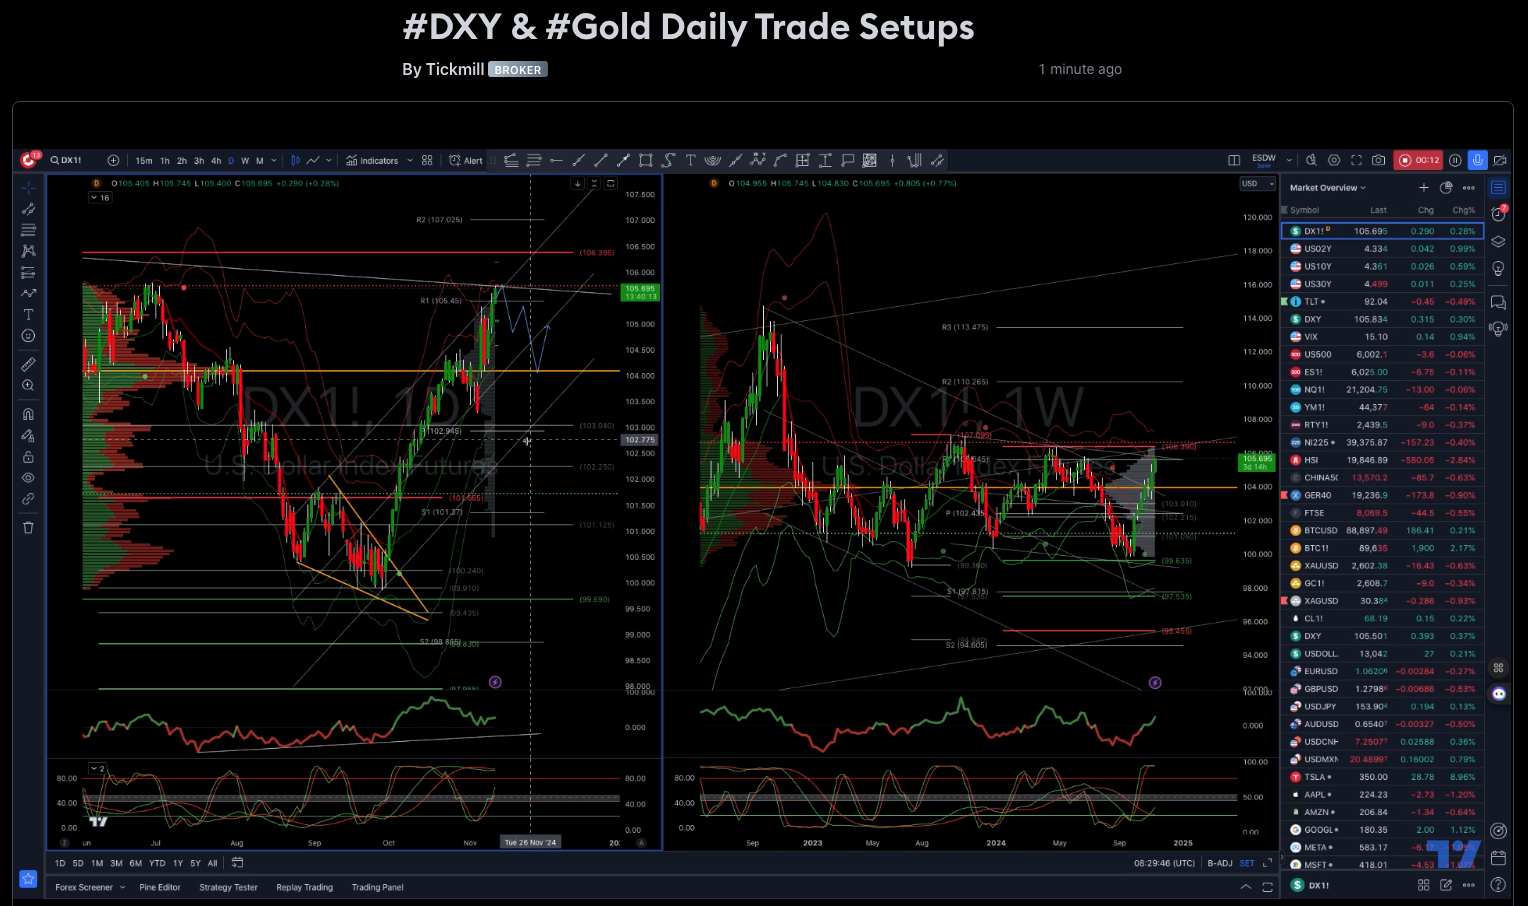The width and height of the screenshot is (1528, 906).
Task: Select the M monthly timeframe
Action: pyautogui.click(x=260, y=160)
